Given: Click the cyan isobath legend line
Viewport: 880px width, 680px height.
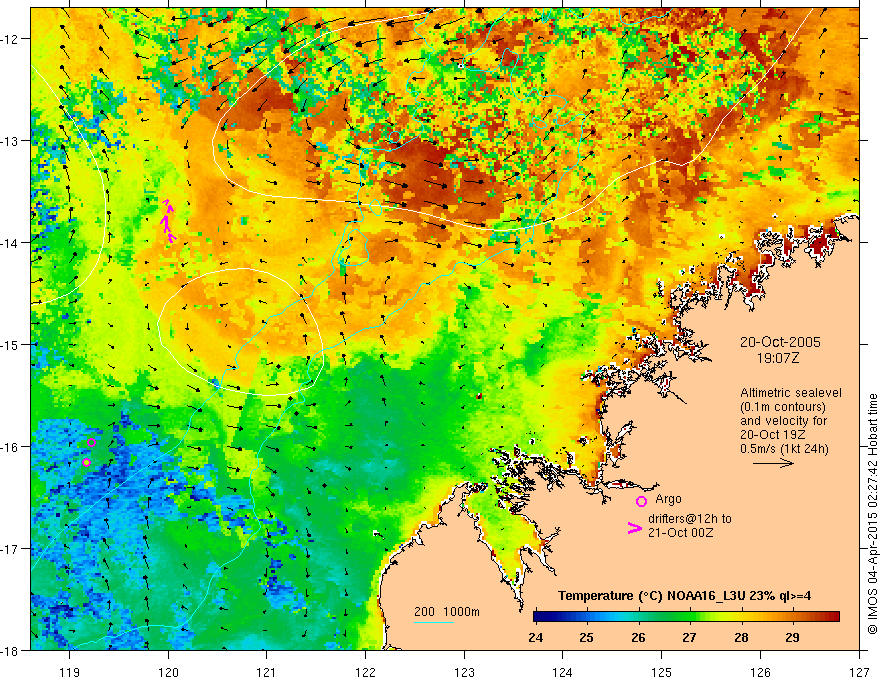Looking at the screenshot, I should point(434,622).
